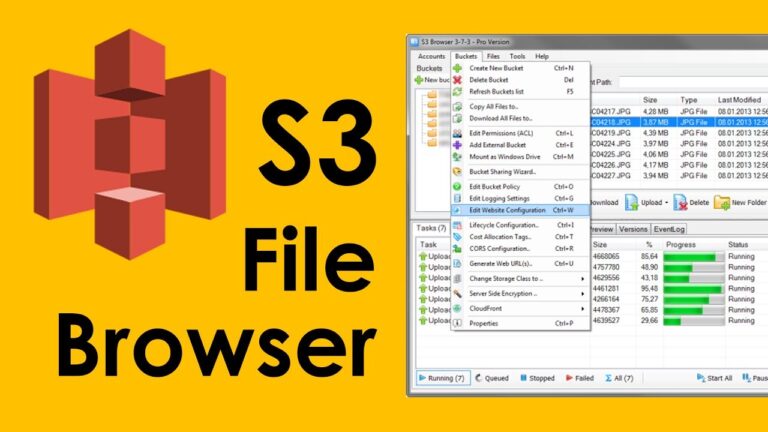Sort tasks by Progress column header
Image resolution: width=768 pixels, height=432 pixels.
click(681, 244)
